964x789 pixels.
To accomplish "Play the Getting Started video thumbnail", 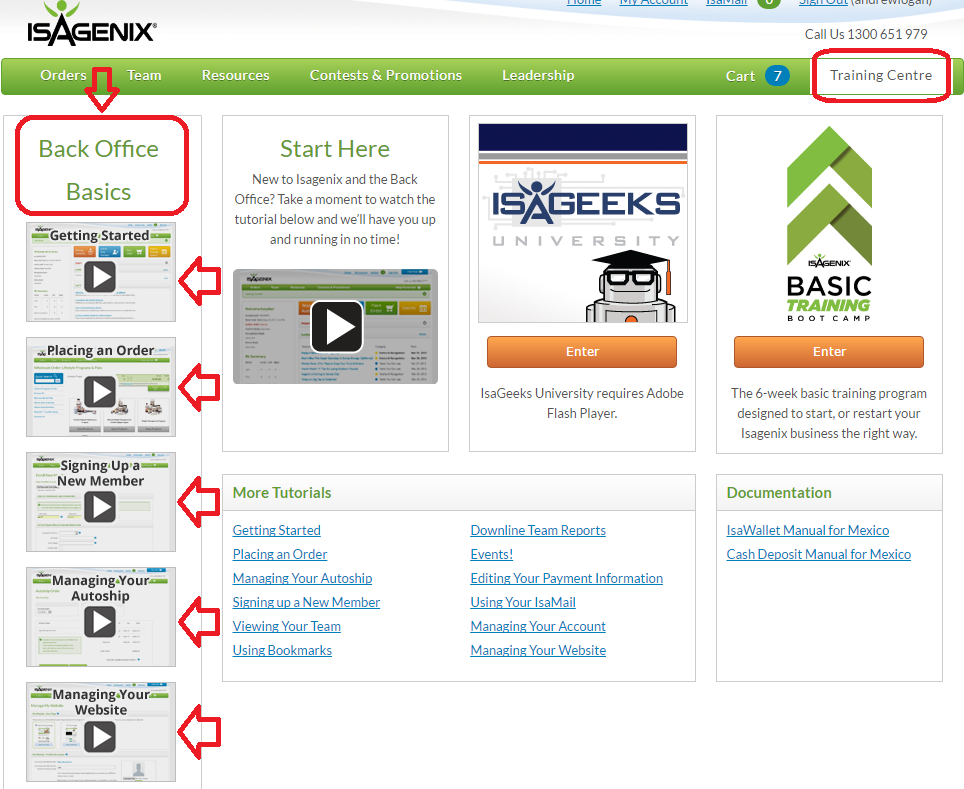I will tap(100, 276).
